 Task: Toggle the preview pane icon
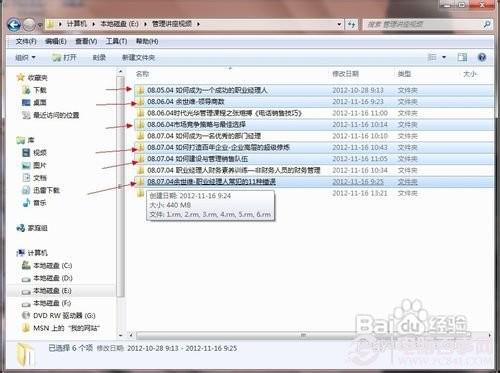click(462, 57)
